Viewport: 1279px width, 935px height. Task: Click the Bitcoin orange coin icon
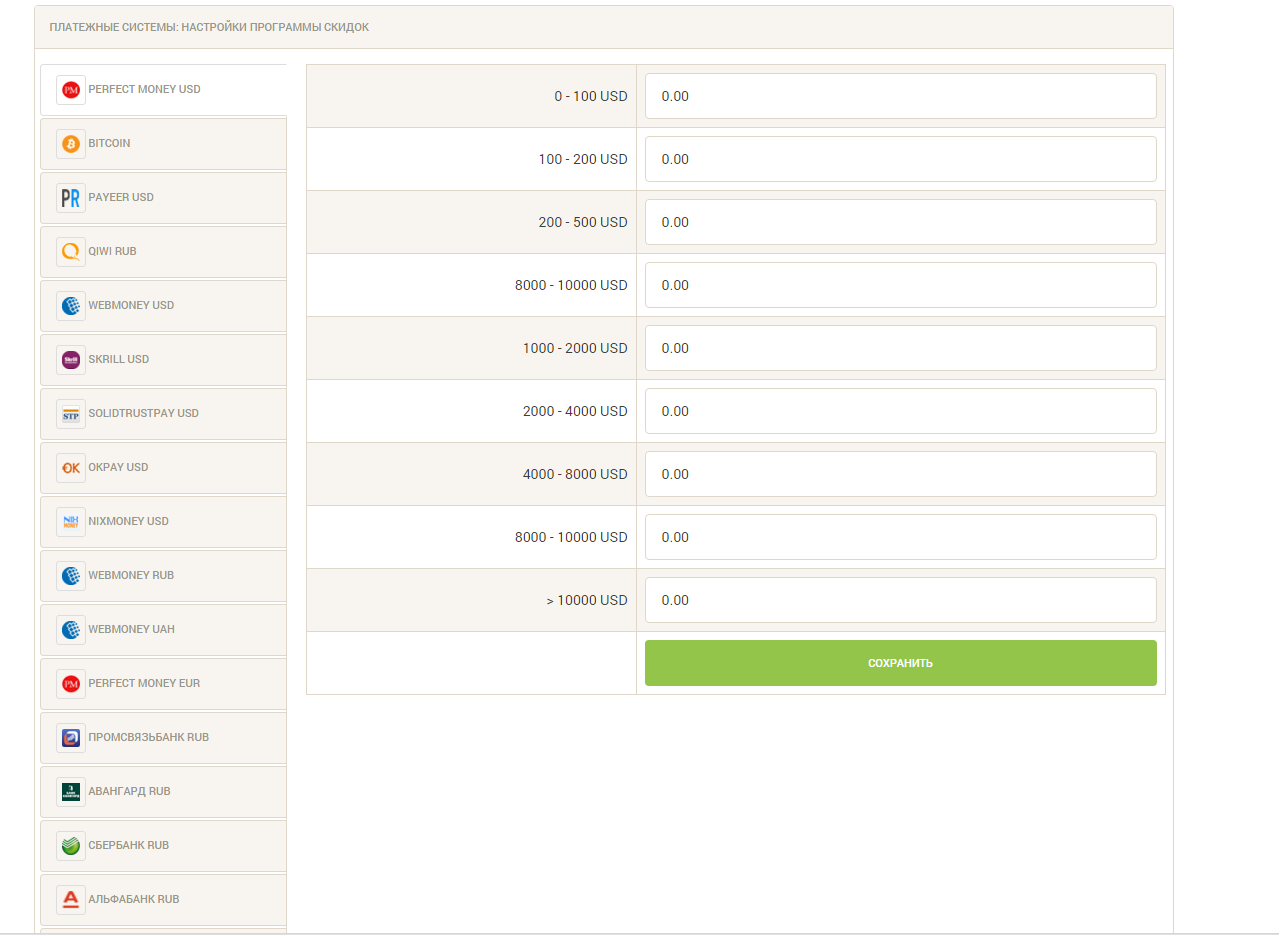71,144
